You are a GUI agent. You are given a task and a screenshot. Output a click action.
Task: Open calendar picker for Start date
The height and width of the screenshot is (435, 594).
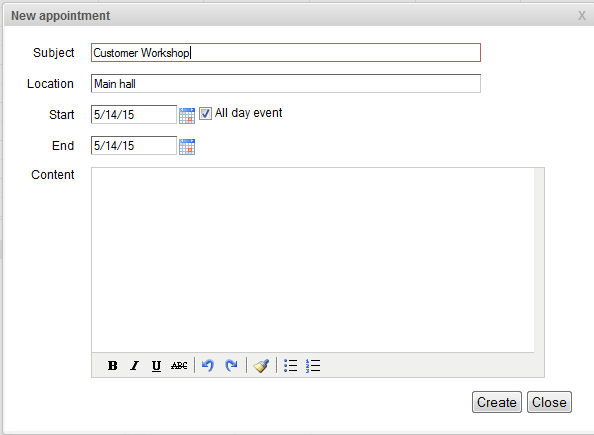(x=187, y=116)
